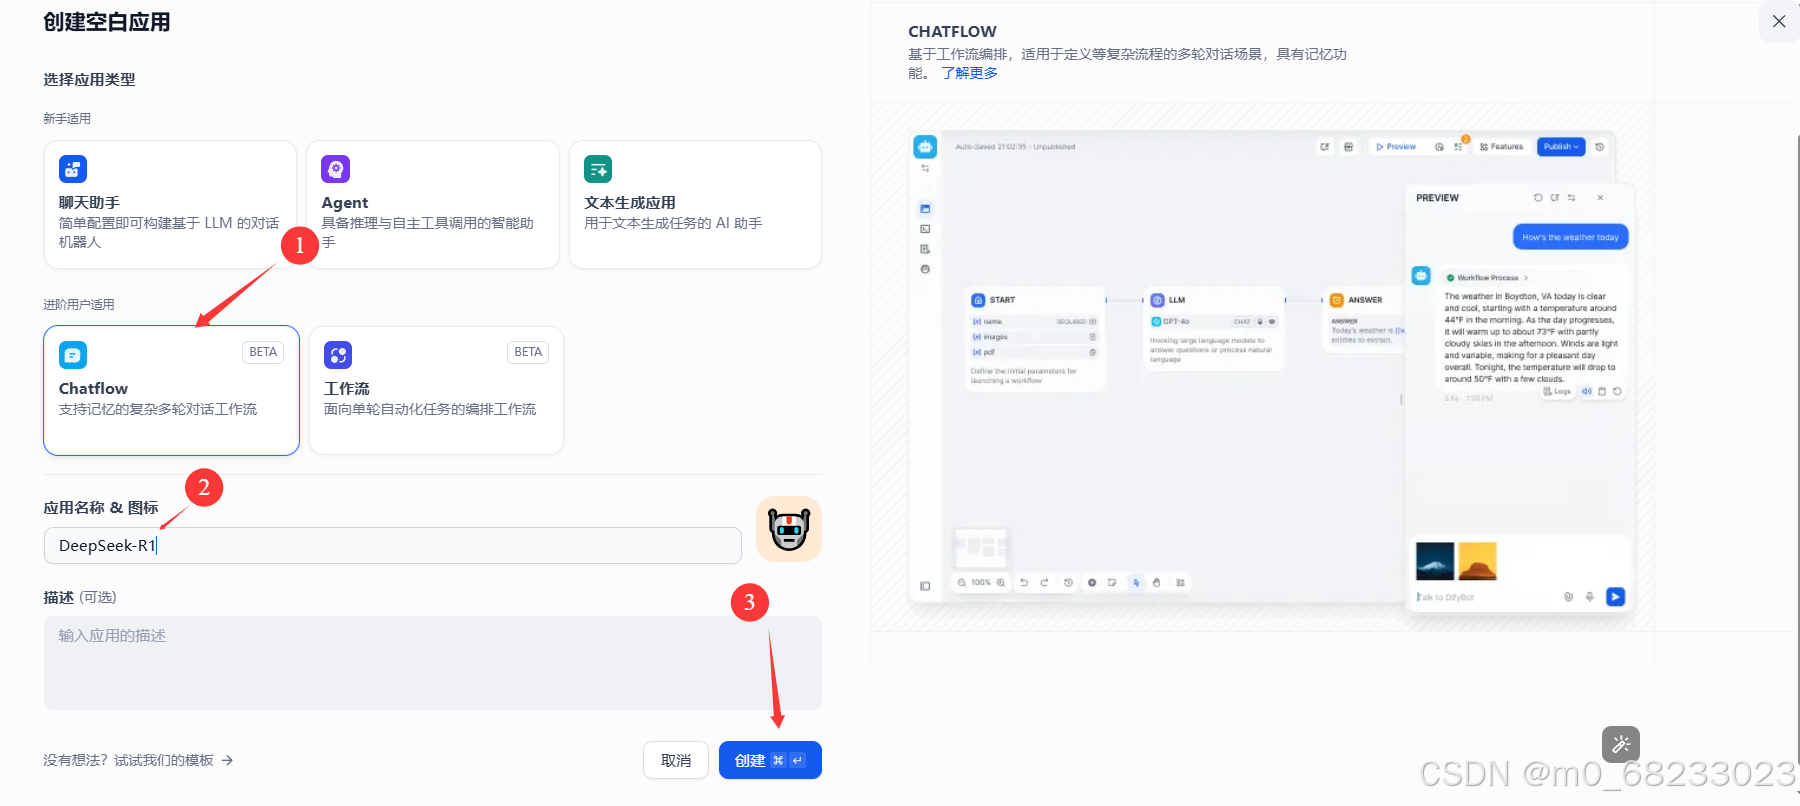Change the app icon robot emoji
1800x806 pixels.
[x=789, y=529]
